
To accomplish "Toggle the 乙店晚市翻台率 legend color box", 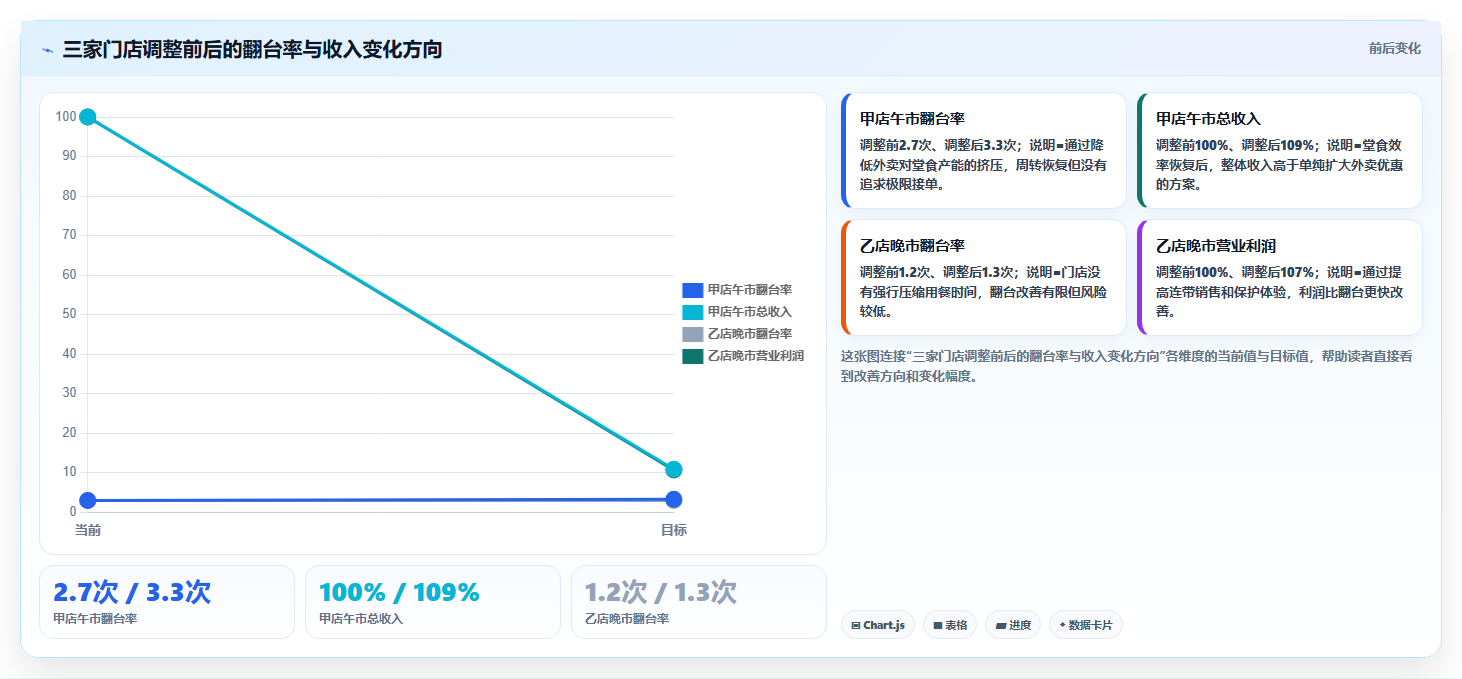I will [693, 334].
